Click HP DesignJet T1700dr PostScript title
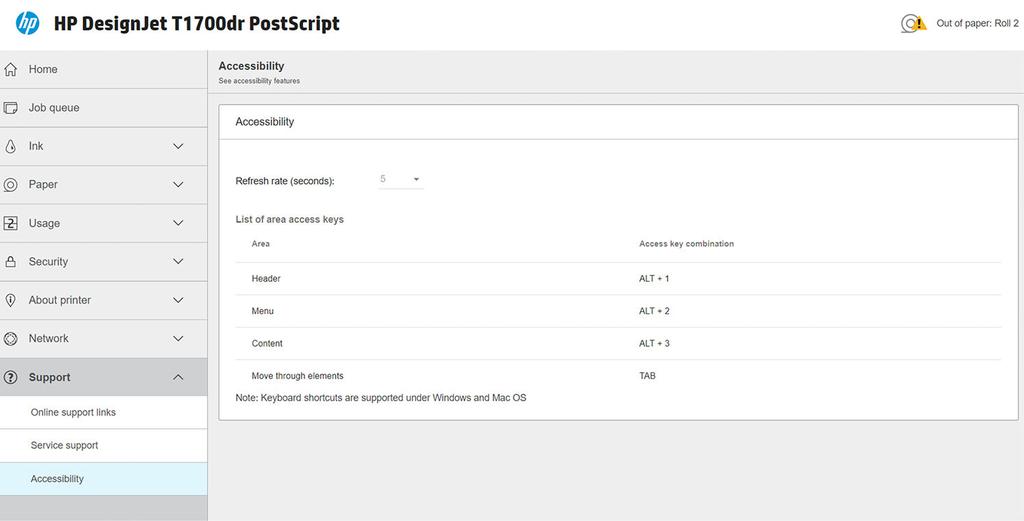 click(x=197, y=24)
